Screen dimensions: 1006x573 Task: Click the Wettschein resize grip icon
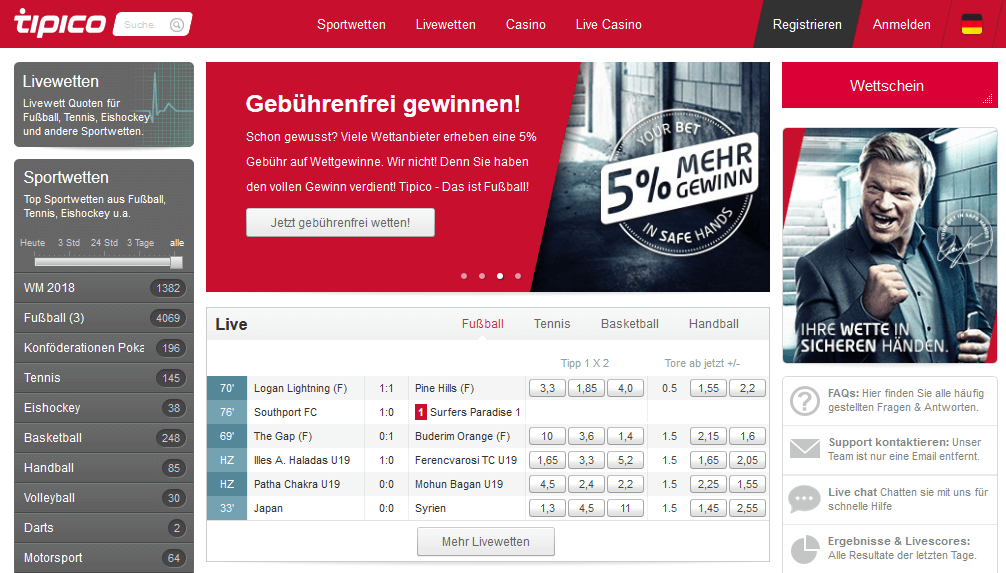click(987, 98)
